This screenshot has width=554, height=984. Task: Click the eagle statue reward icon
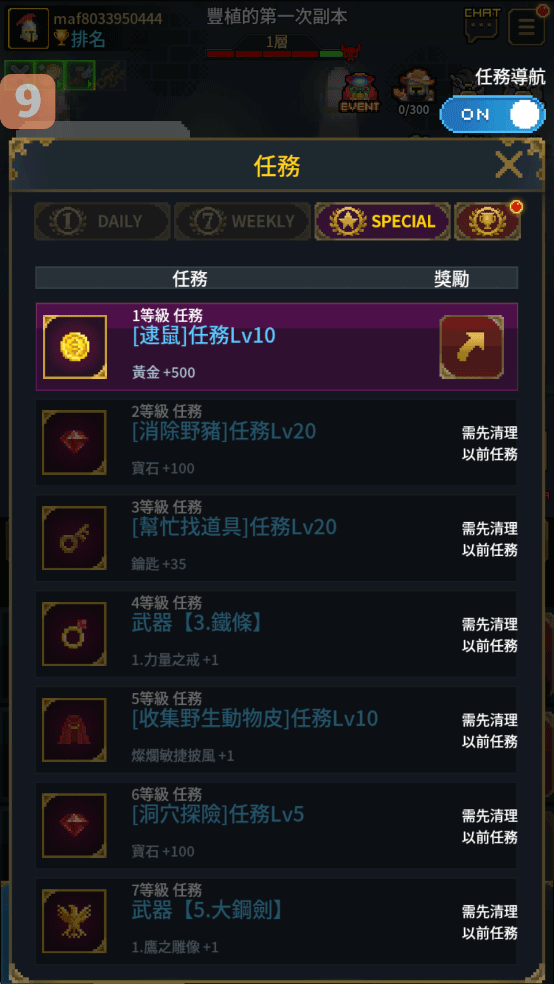point(75,921)
